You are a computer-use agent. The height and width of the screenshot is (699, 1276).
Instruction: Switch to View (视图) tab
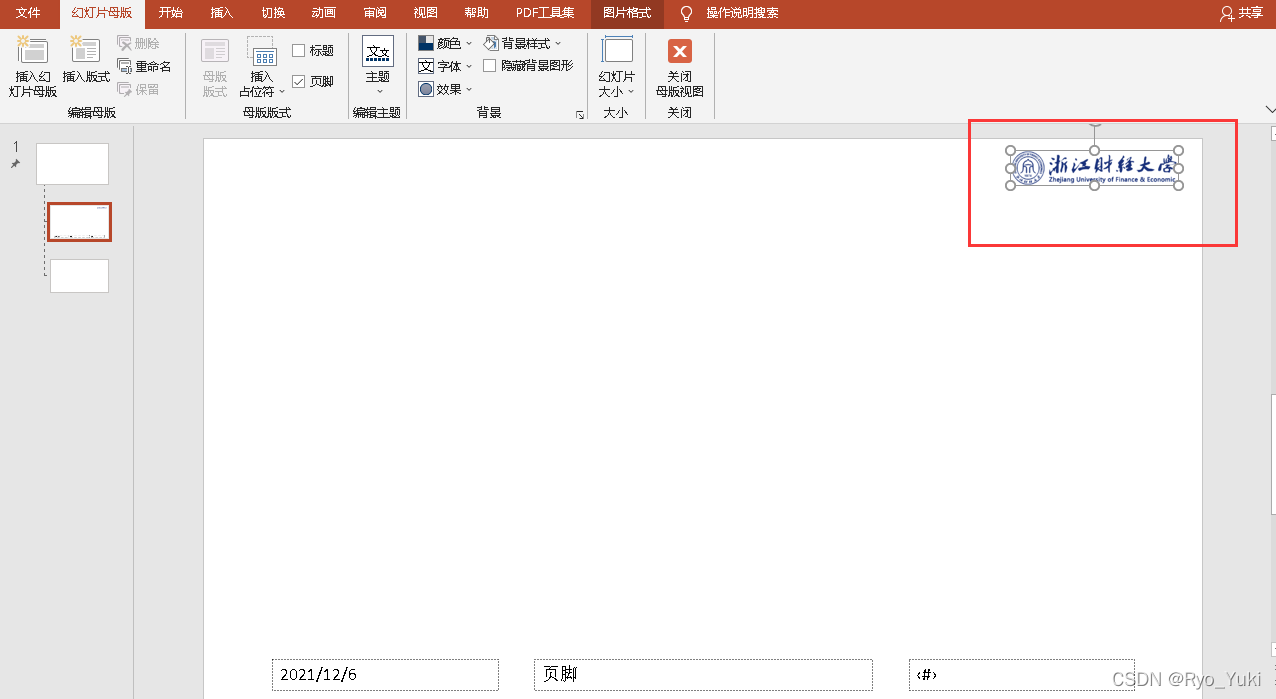pyautogui.click(x=426, y=13)
